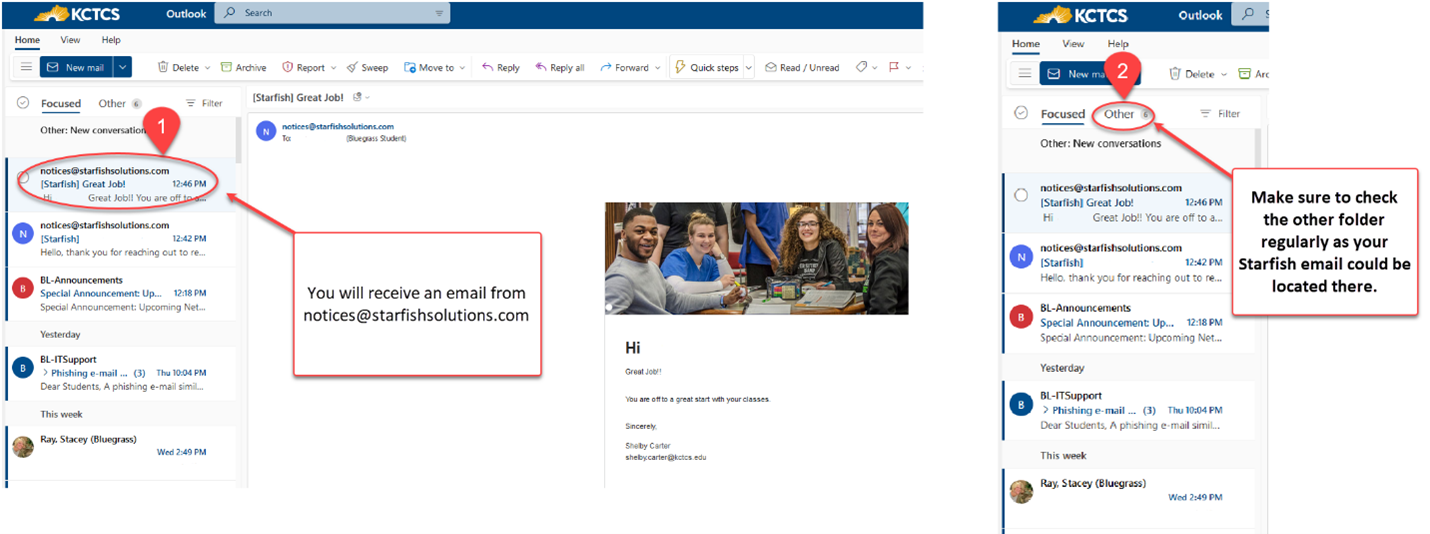
Task: Open Filter in the left screenshot's message list
Action: [x=204, y=103]
